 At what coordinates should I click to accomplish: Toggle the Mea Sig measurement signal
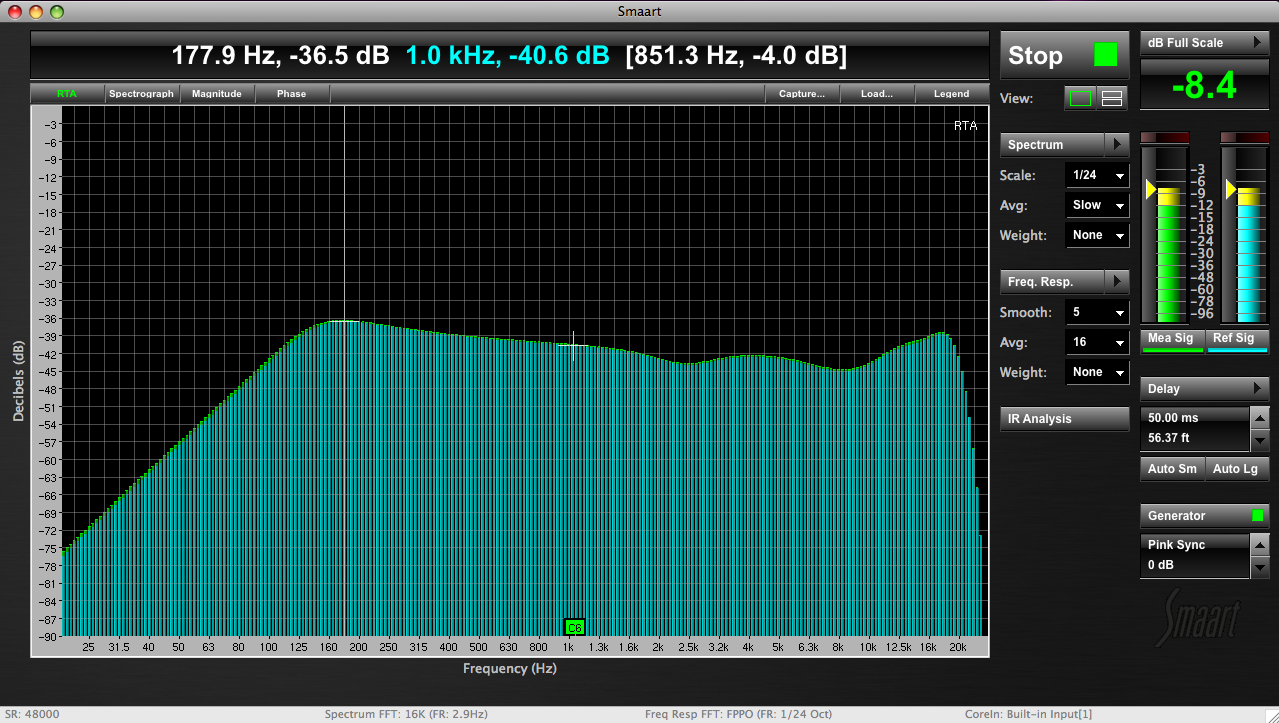(1170, 339)
